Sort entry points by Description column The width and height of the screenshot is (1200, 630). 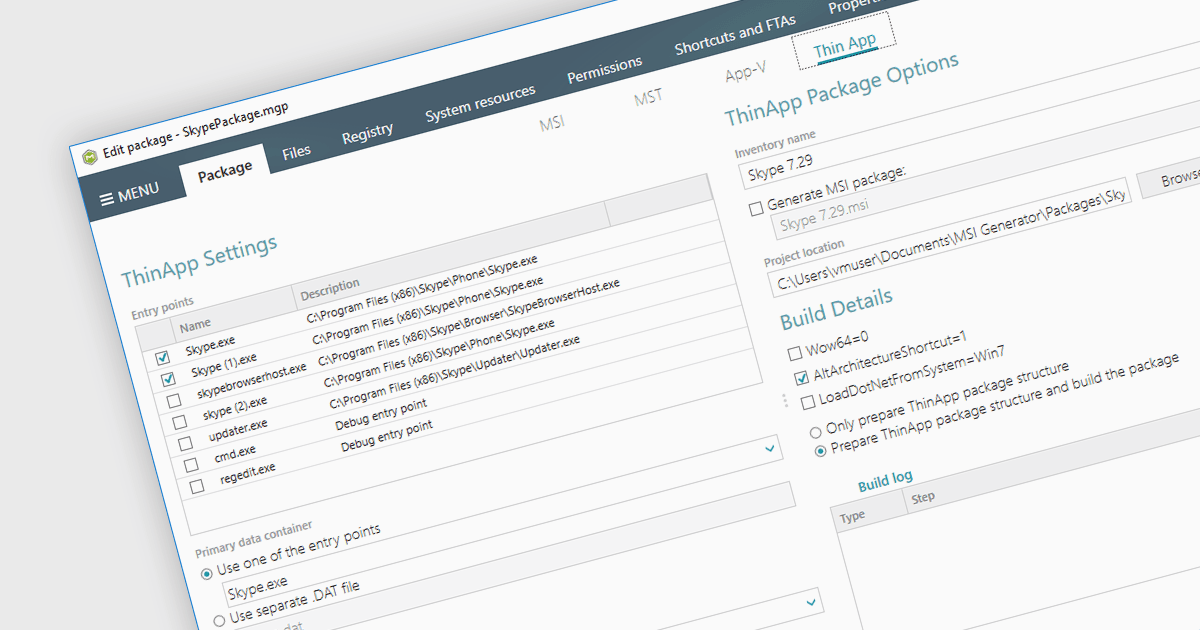pos(450,253)
